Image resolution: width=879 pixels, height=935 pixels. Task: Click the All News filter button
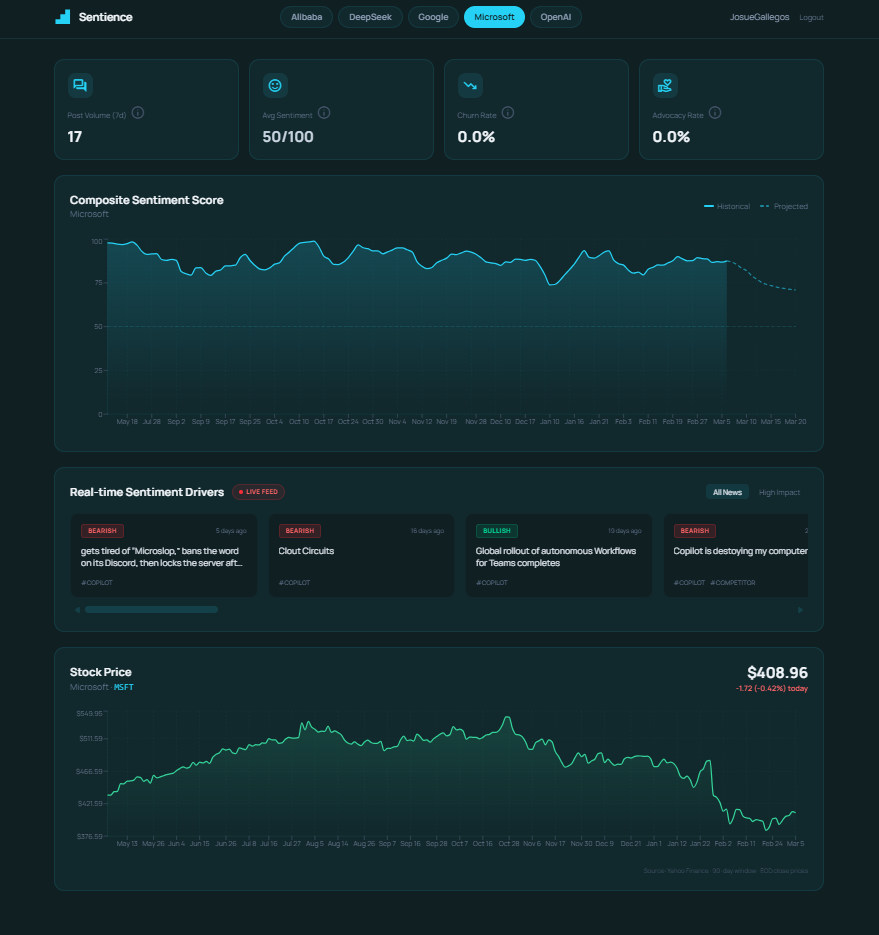click(727, 492)
